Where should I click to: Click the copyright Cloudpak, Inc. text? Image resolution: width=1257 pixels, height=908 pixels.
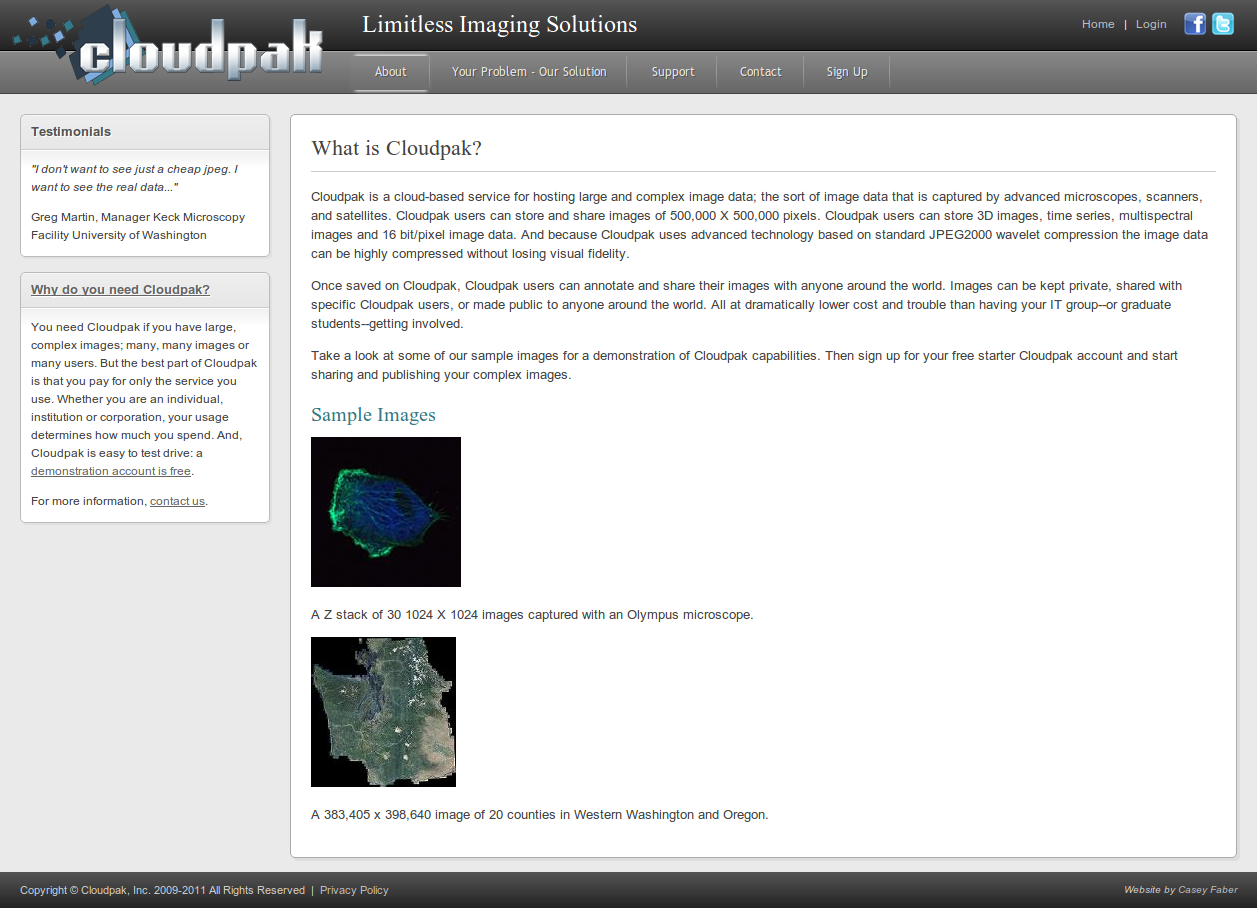click(x=162, y=890)
